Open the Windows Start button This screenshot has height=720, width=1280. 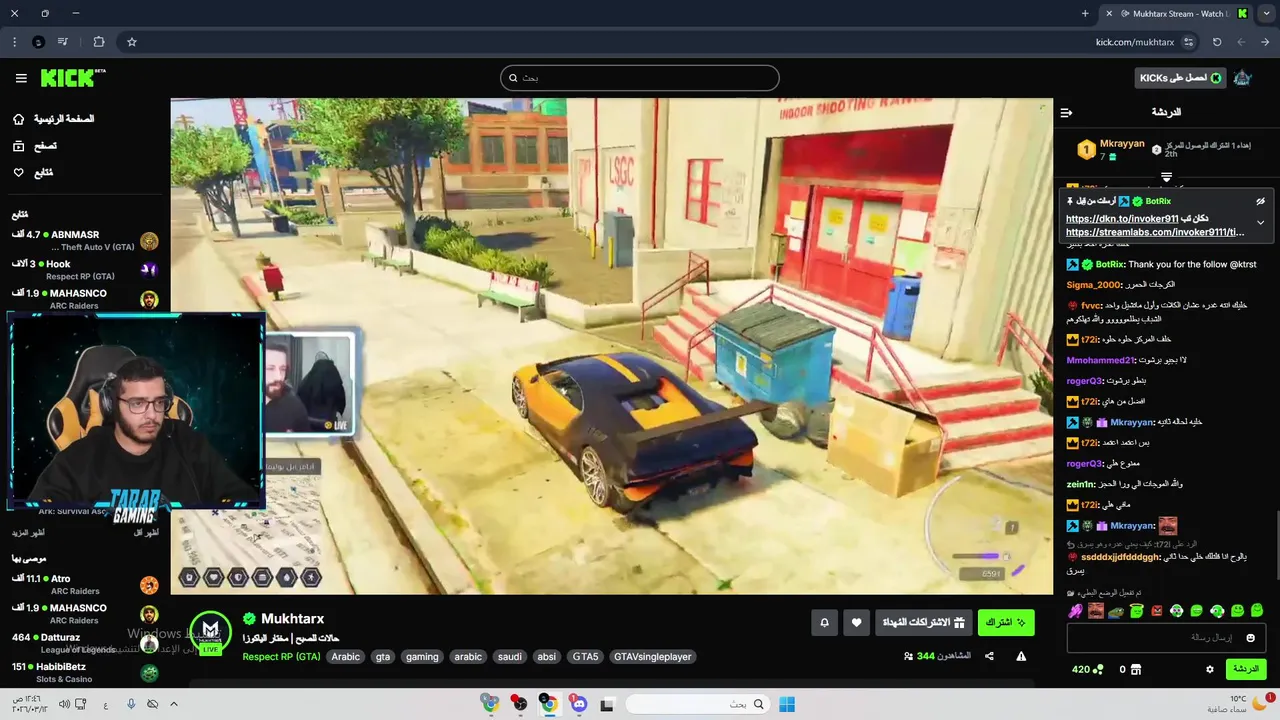(x=787, y=704)
